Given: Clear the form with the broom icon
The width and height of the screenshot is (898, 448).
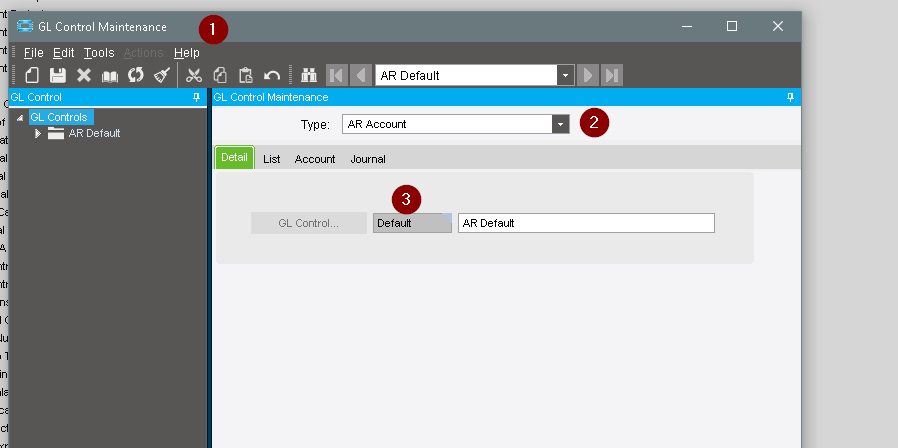Looking at the screenshot, I should (x=162, y=75).
